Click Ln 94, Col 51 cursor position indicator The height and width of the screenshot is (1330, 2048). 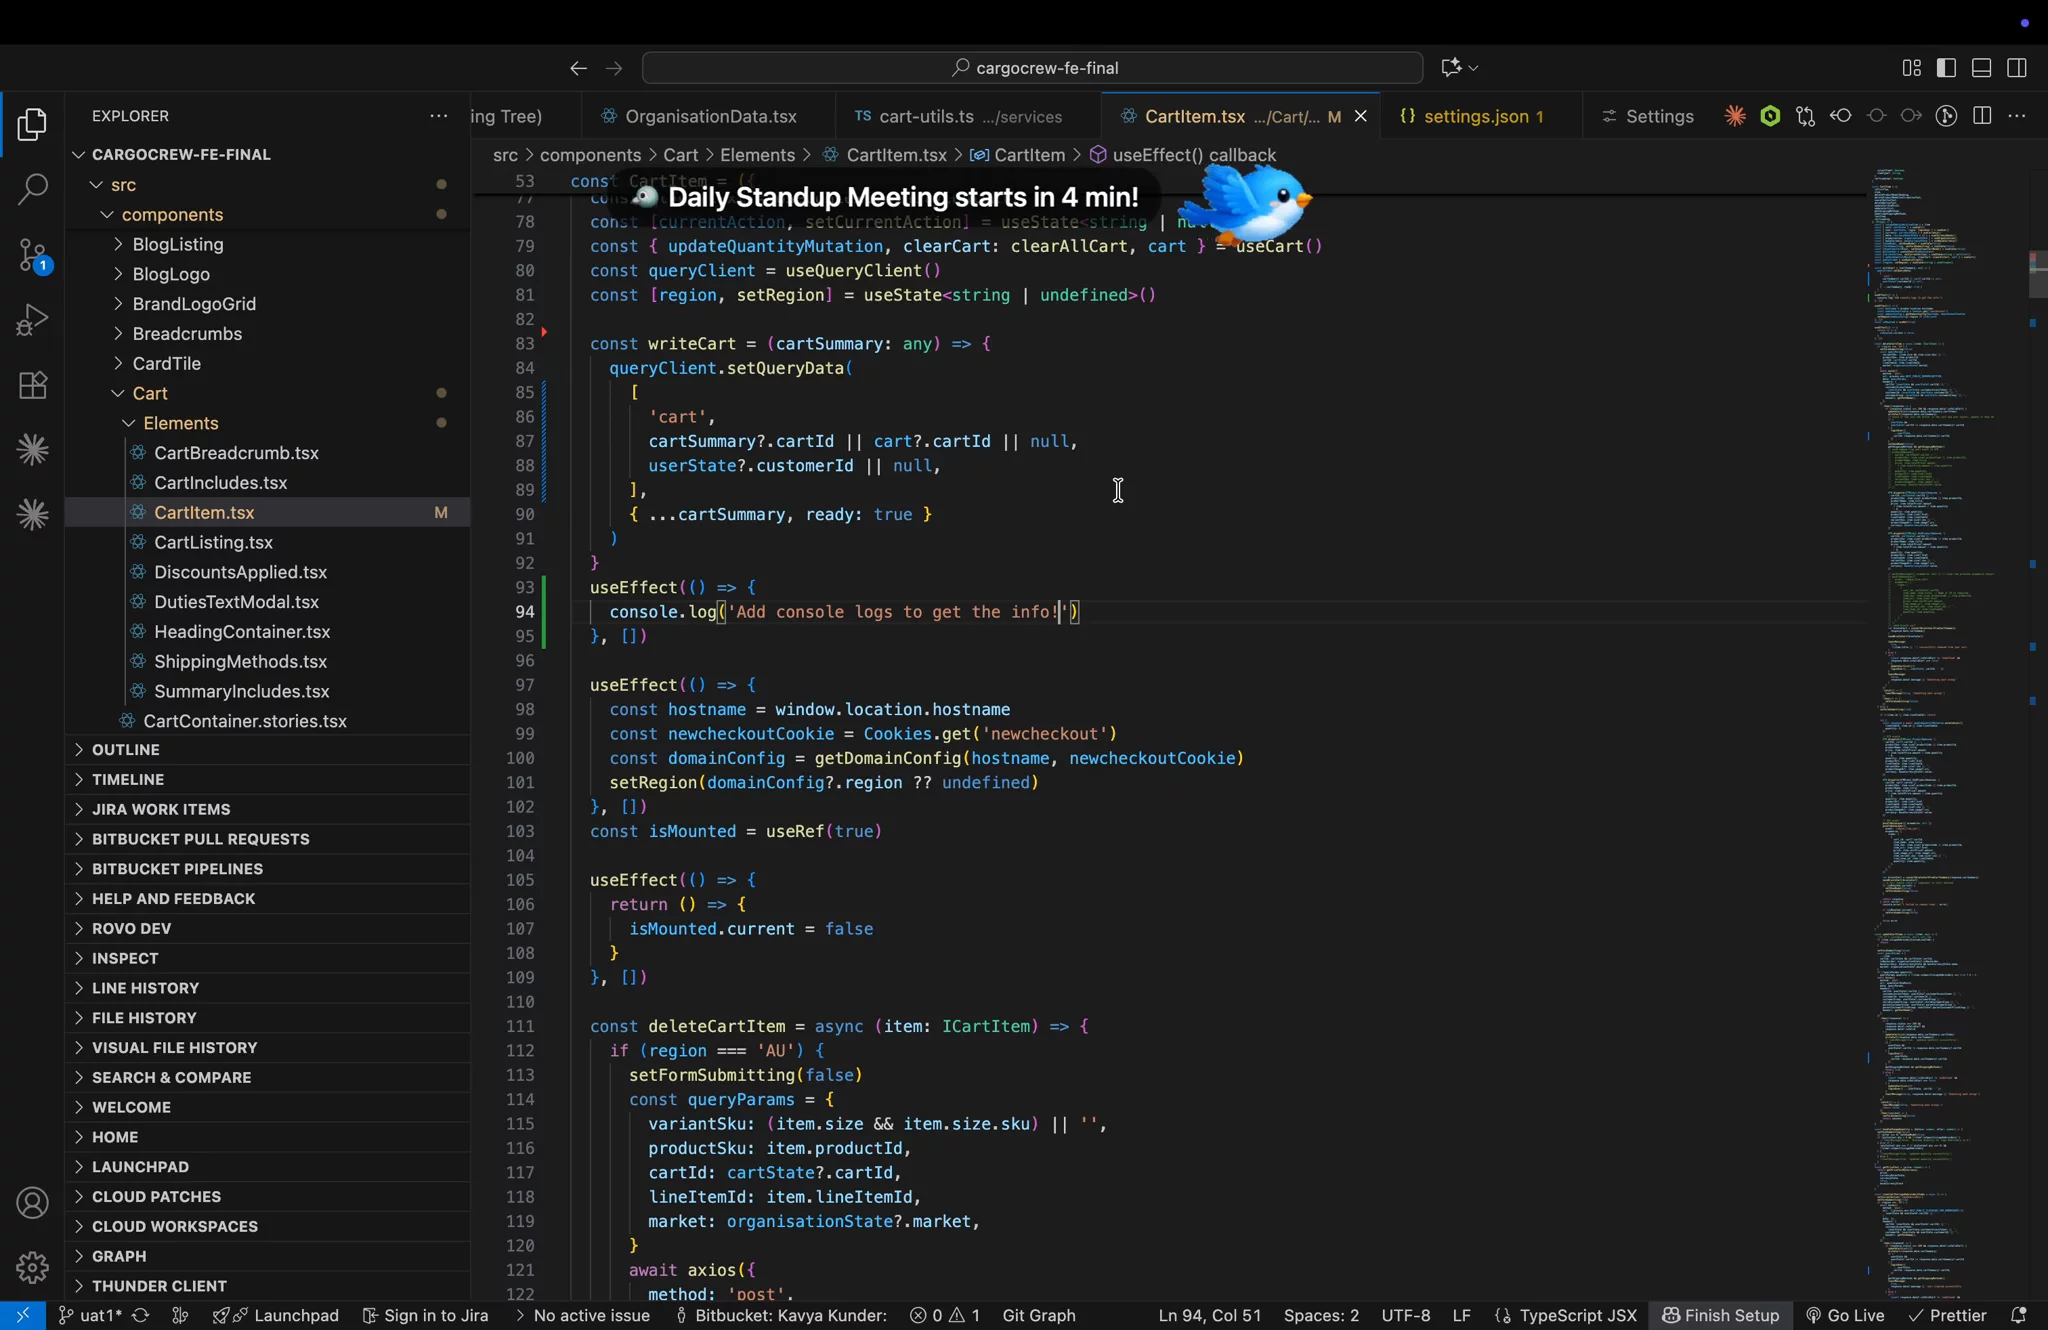tap(1210, 1315)
